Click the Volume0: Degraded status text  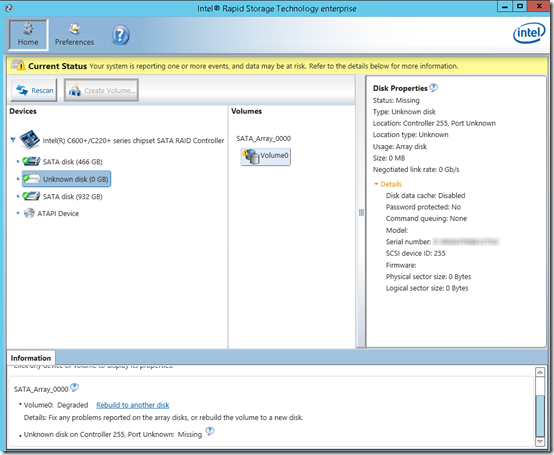pyautogui.click(x=56, y=405)
